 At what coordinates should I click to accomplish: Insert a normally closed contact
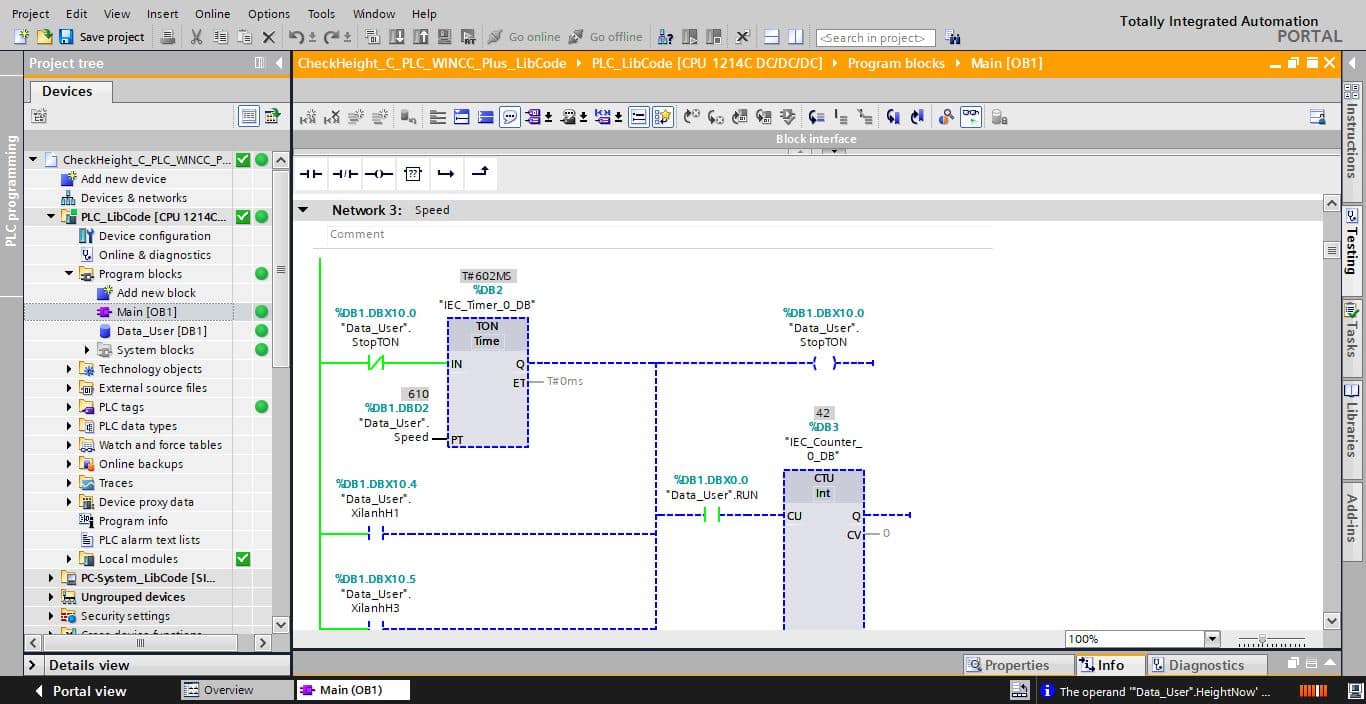[345, 174]
